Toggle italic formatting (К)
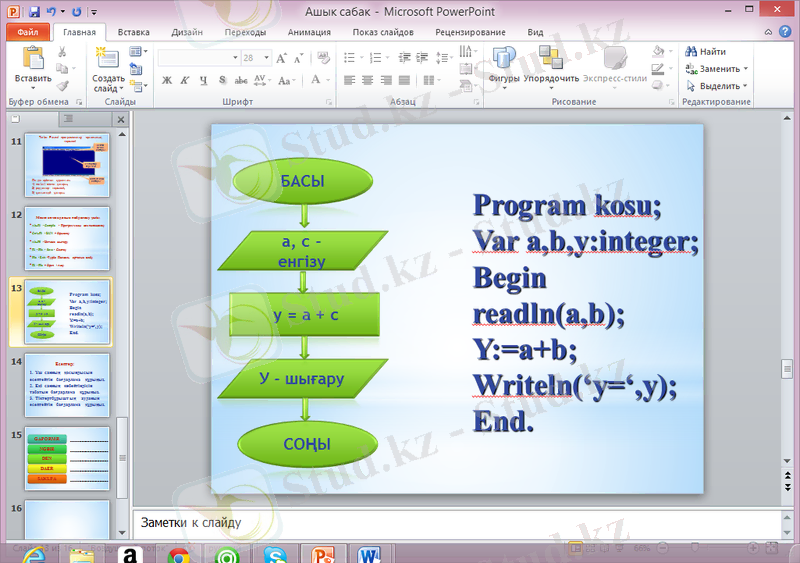 point(185,81)
